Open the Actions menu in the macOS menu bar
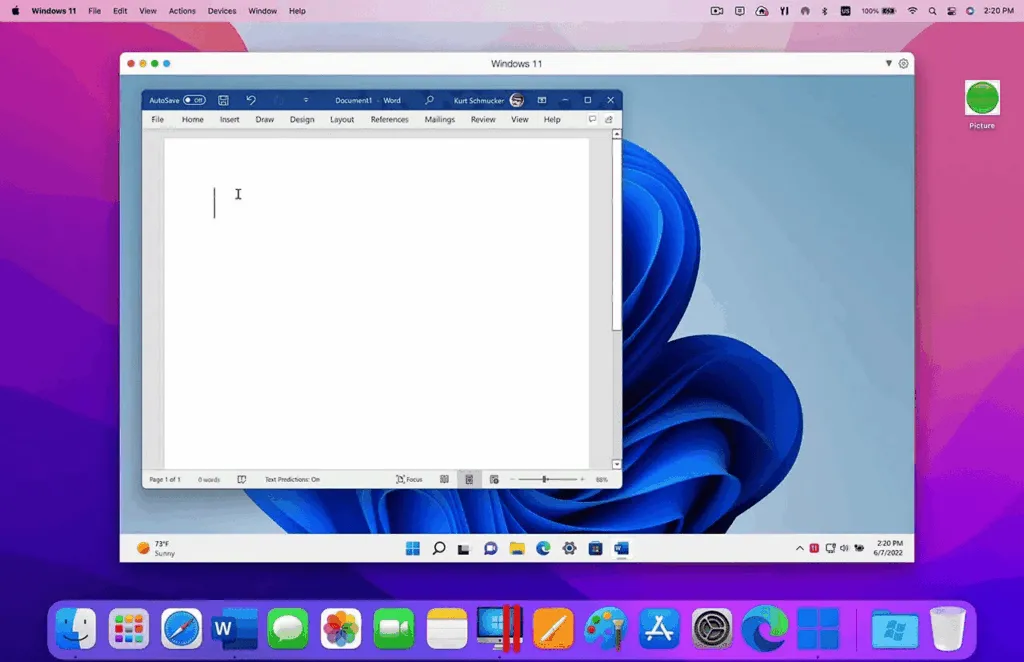Image resolution: width=1024 pixels, height=662 pixels. [181, 11]
